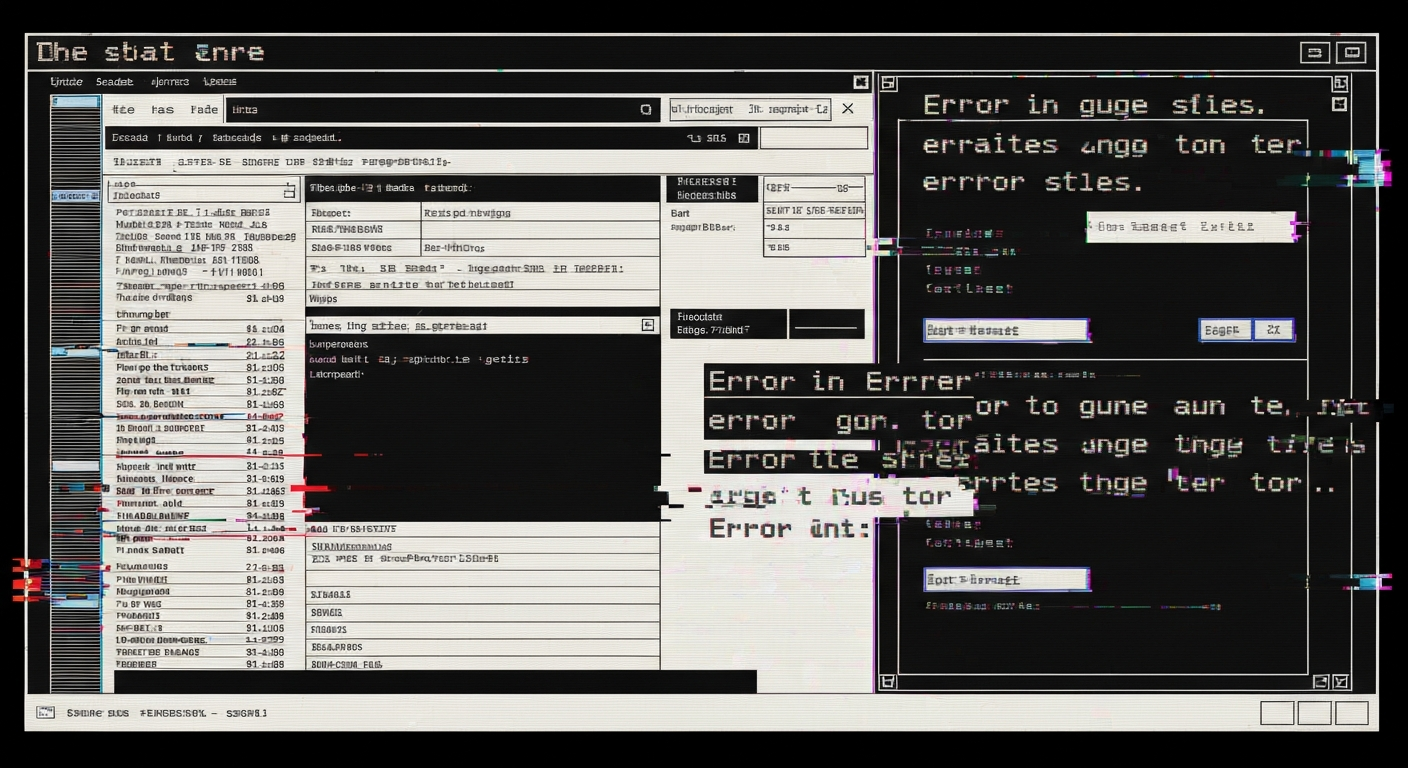This screenshot has height=768, width=1408.
Task: Open the Fade tab
Action: click(x=204, y=110)
